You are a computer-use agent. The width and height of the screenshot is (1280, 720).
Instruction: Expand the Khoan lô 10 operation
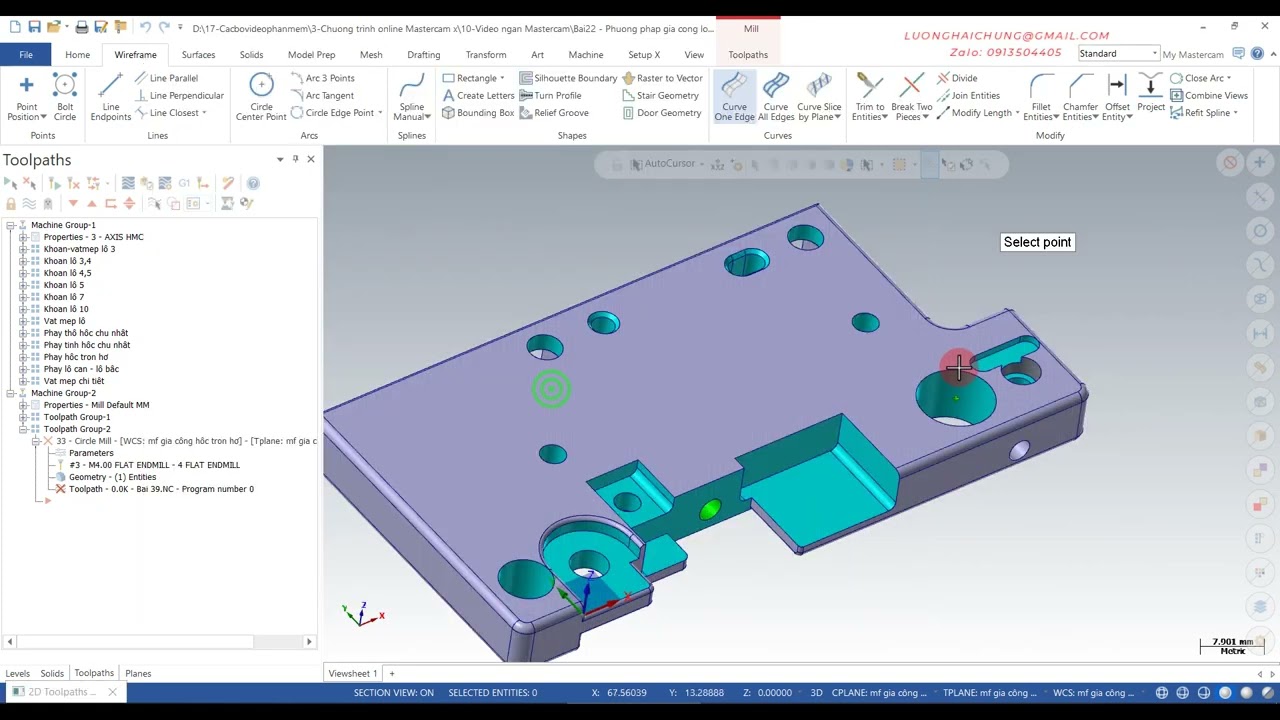(22, 309)
